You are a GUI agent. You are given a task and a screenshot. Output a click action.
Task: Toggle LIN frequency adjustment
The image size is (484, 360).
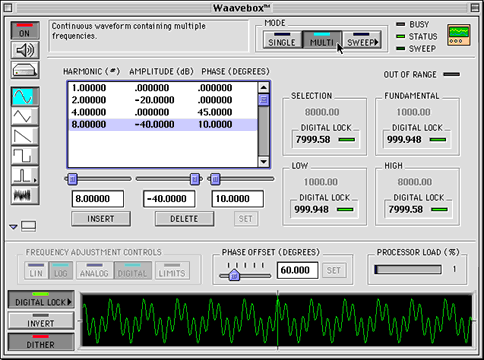pyautogui.click(x=36, y=270)
